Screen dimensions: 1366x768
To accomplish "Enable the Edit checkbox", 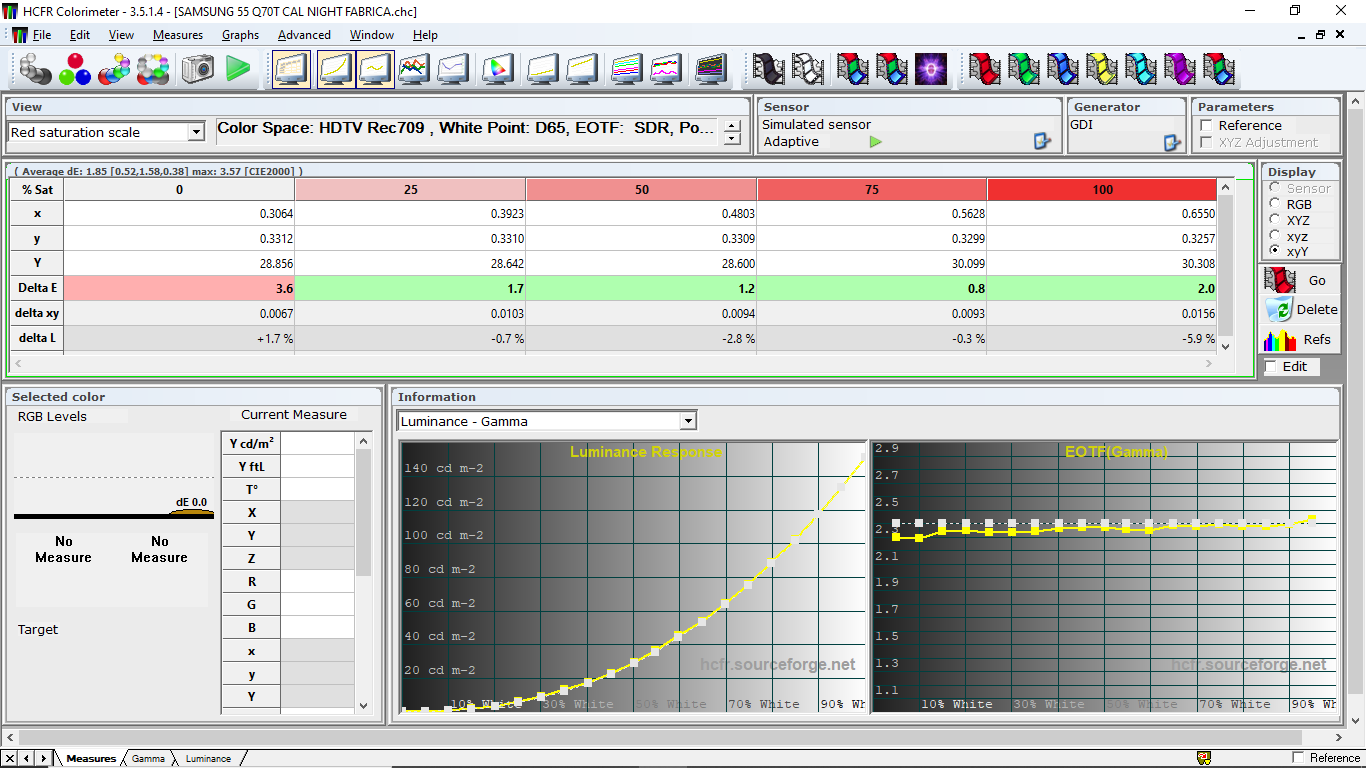I will (1271, 367).
